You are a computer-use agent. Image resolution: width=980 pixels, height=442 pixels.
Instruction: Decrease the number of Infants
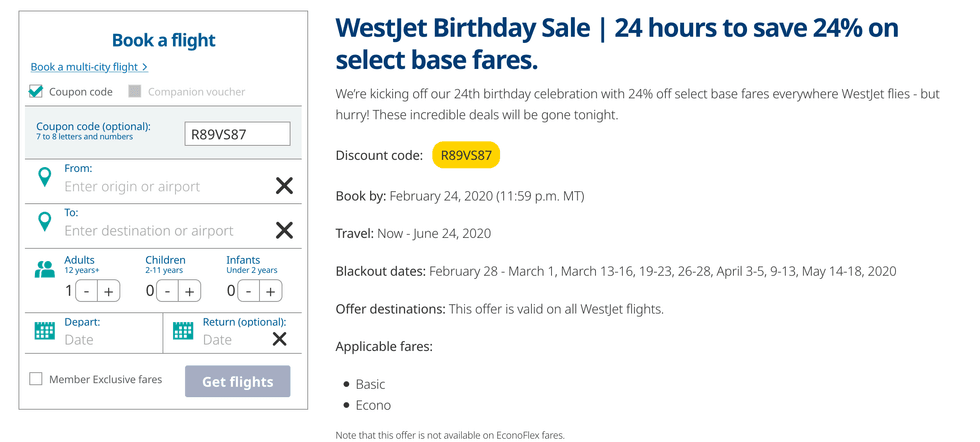pyautogui.click(x=248, y=291)
